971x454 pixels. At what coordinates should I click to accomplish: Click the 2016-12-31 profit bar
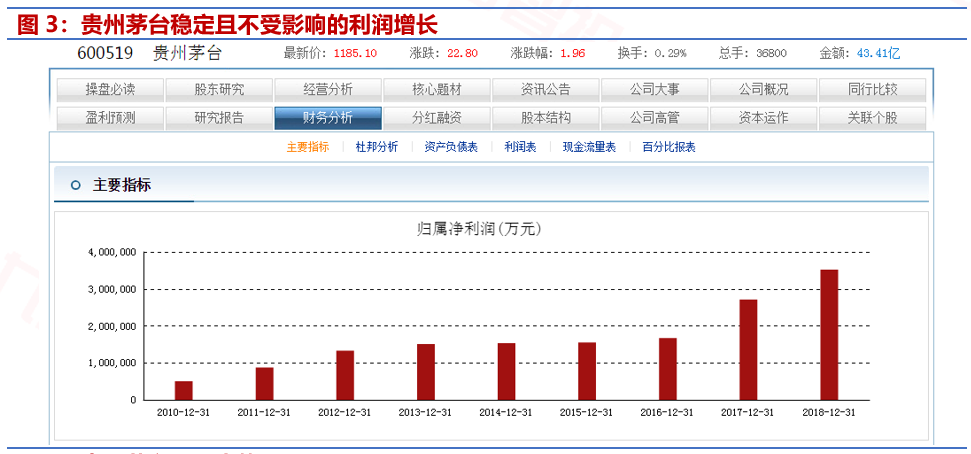point(668,369)
